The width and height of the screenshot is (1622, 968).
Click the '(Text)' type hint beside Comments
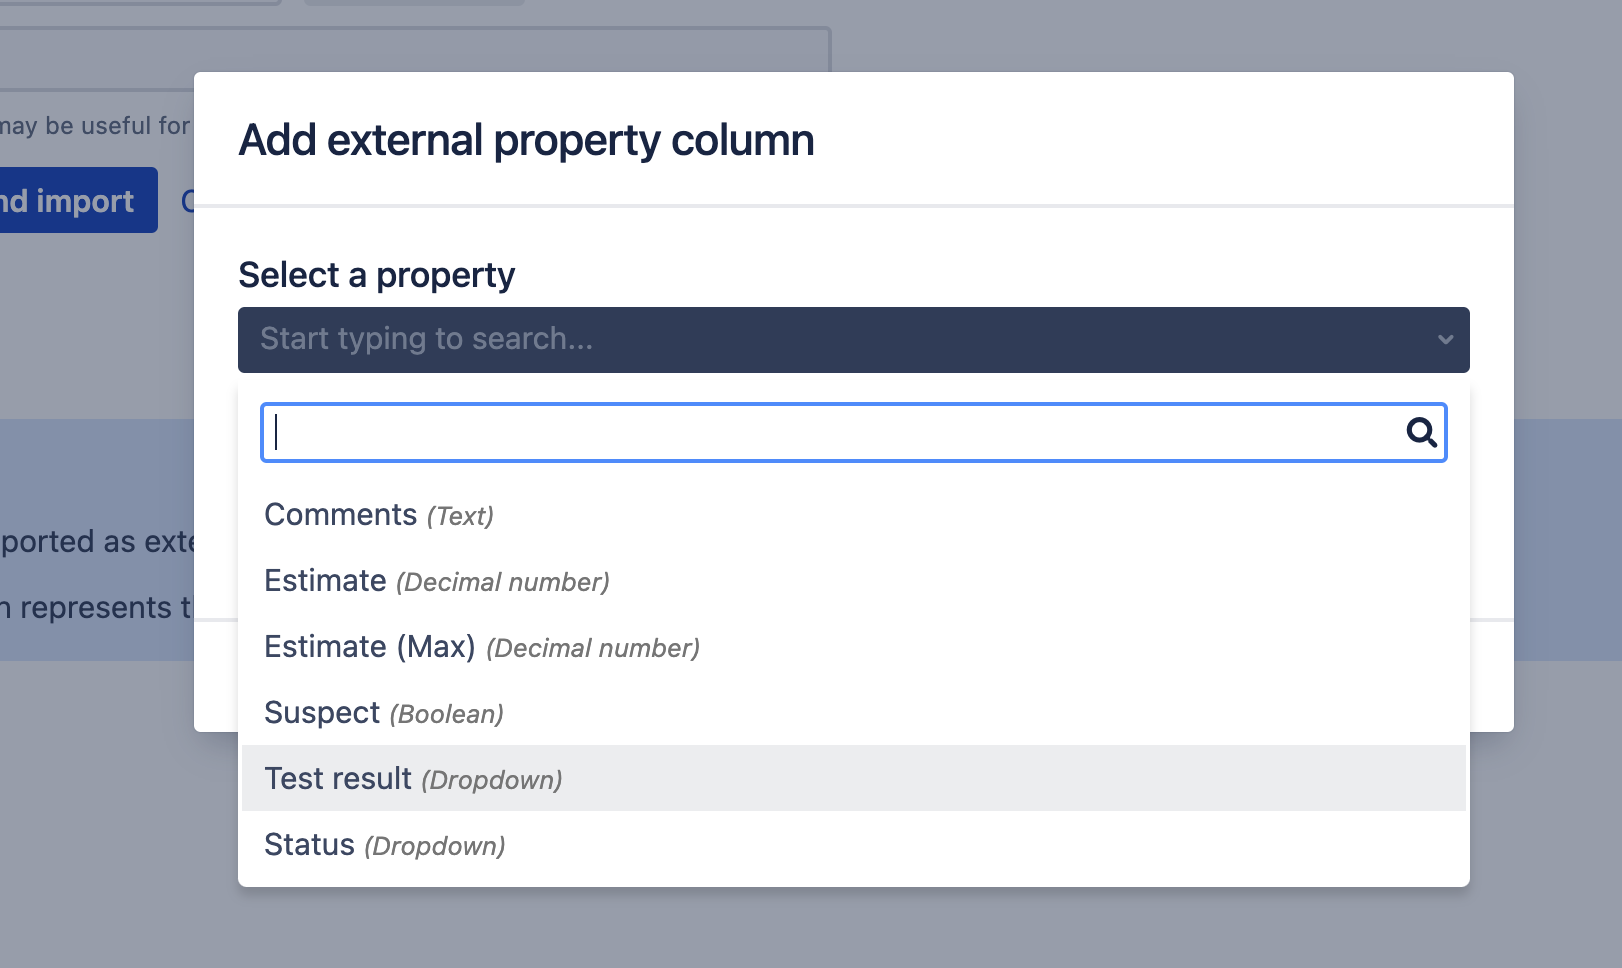(x=460, y=516)
